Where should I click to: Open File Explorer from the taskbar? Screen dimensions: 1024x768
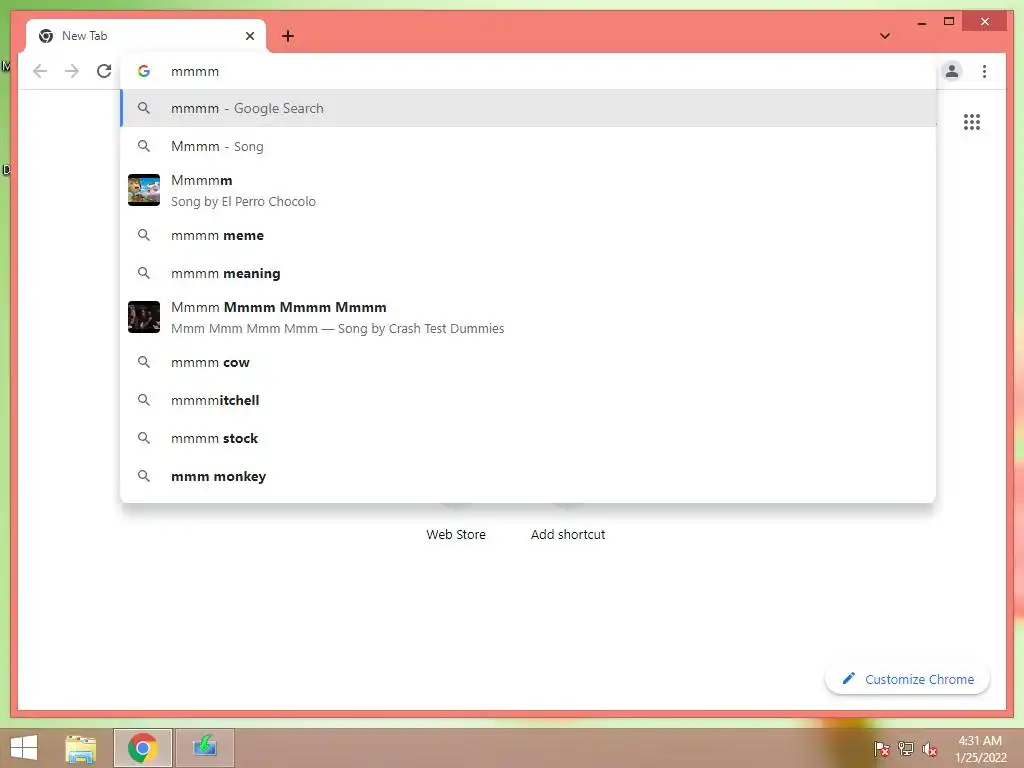coord(81,748)
